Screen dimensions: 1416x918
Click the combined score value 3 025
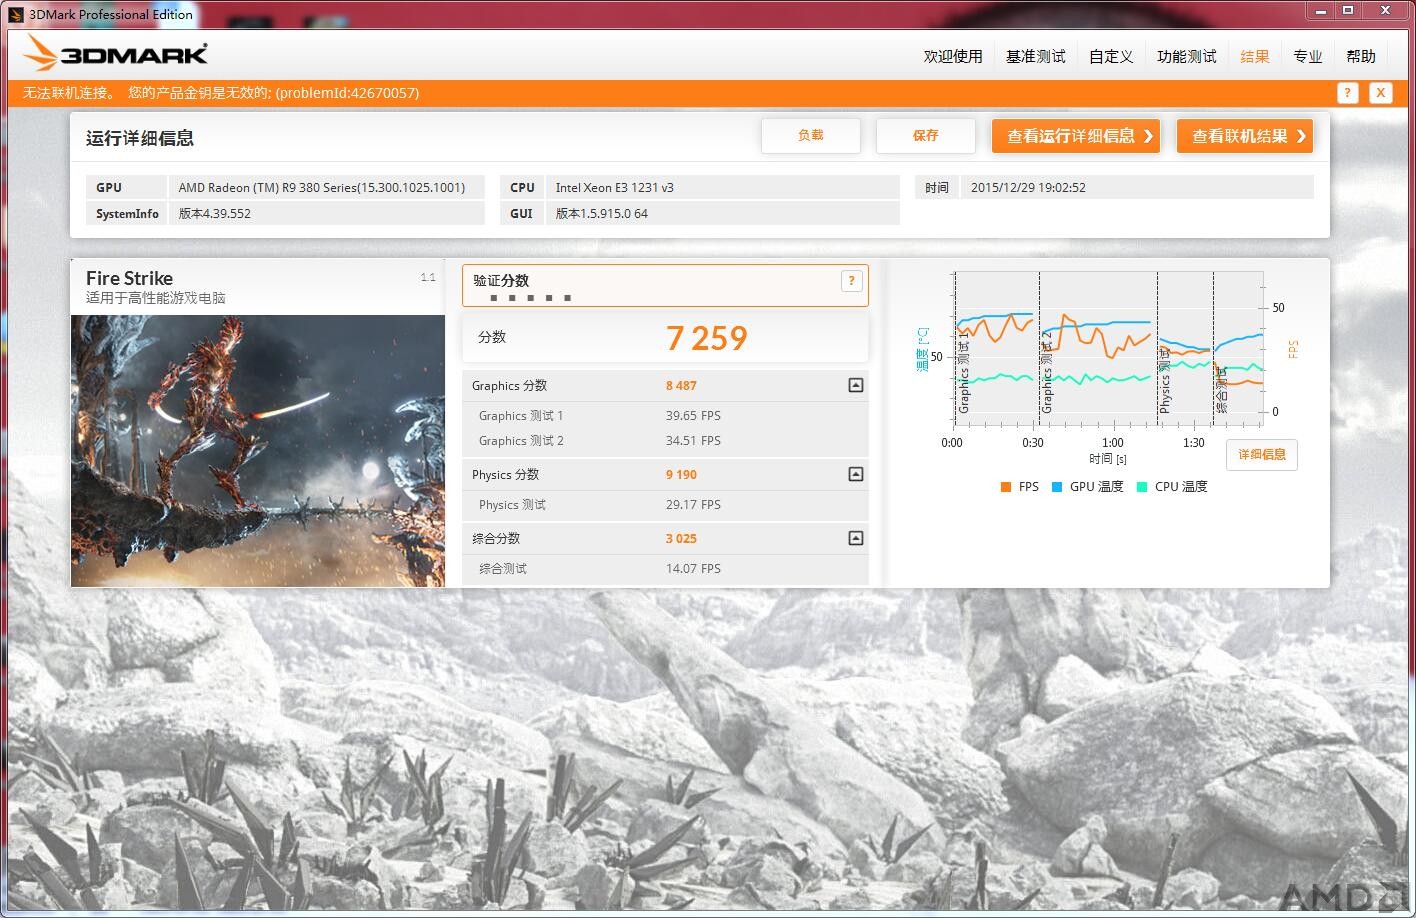pyautogui.click(x=681, y=539)
